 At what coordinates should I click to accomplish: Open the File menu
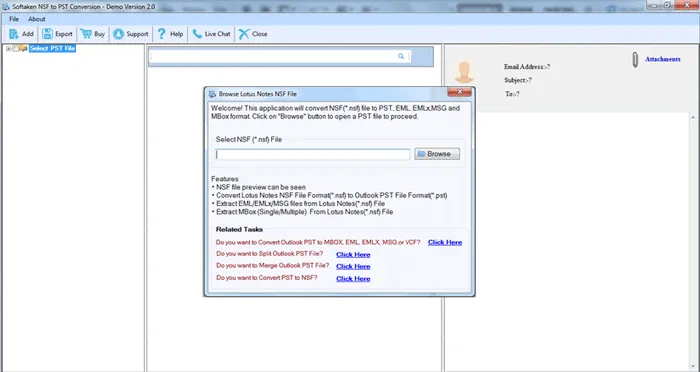[x=14, y=19]
